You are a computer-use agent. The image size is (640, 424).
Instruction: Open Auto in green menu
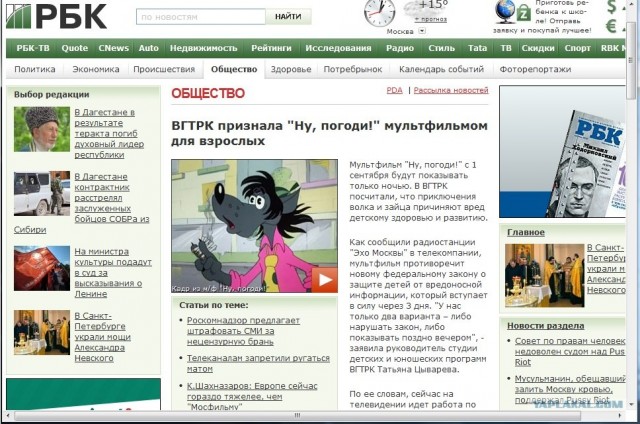point(149,48)
